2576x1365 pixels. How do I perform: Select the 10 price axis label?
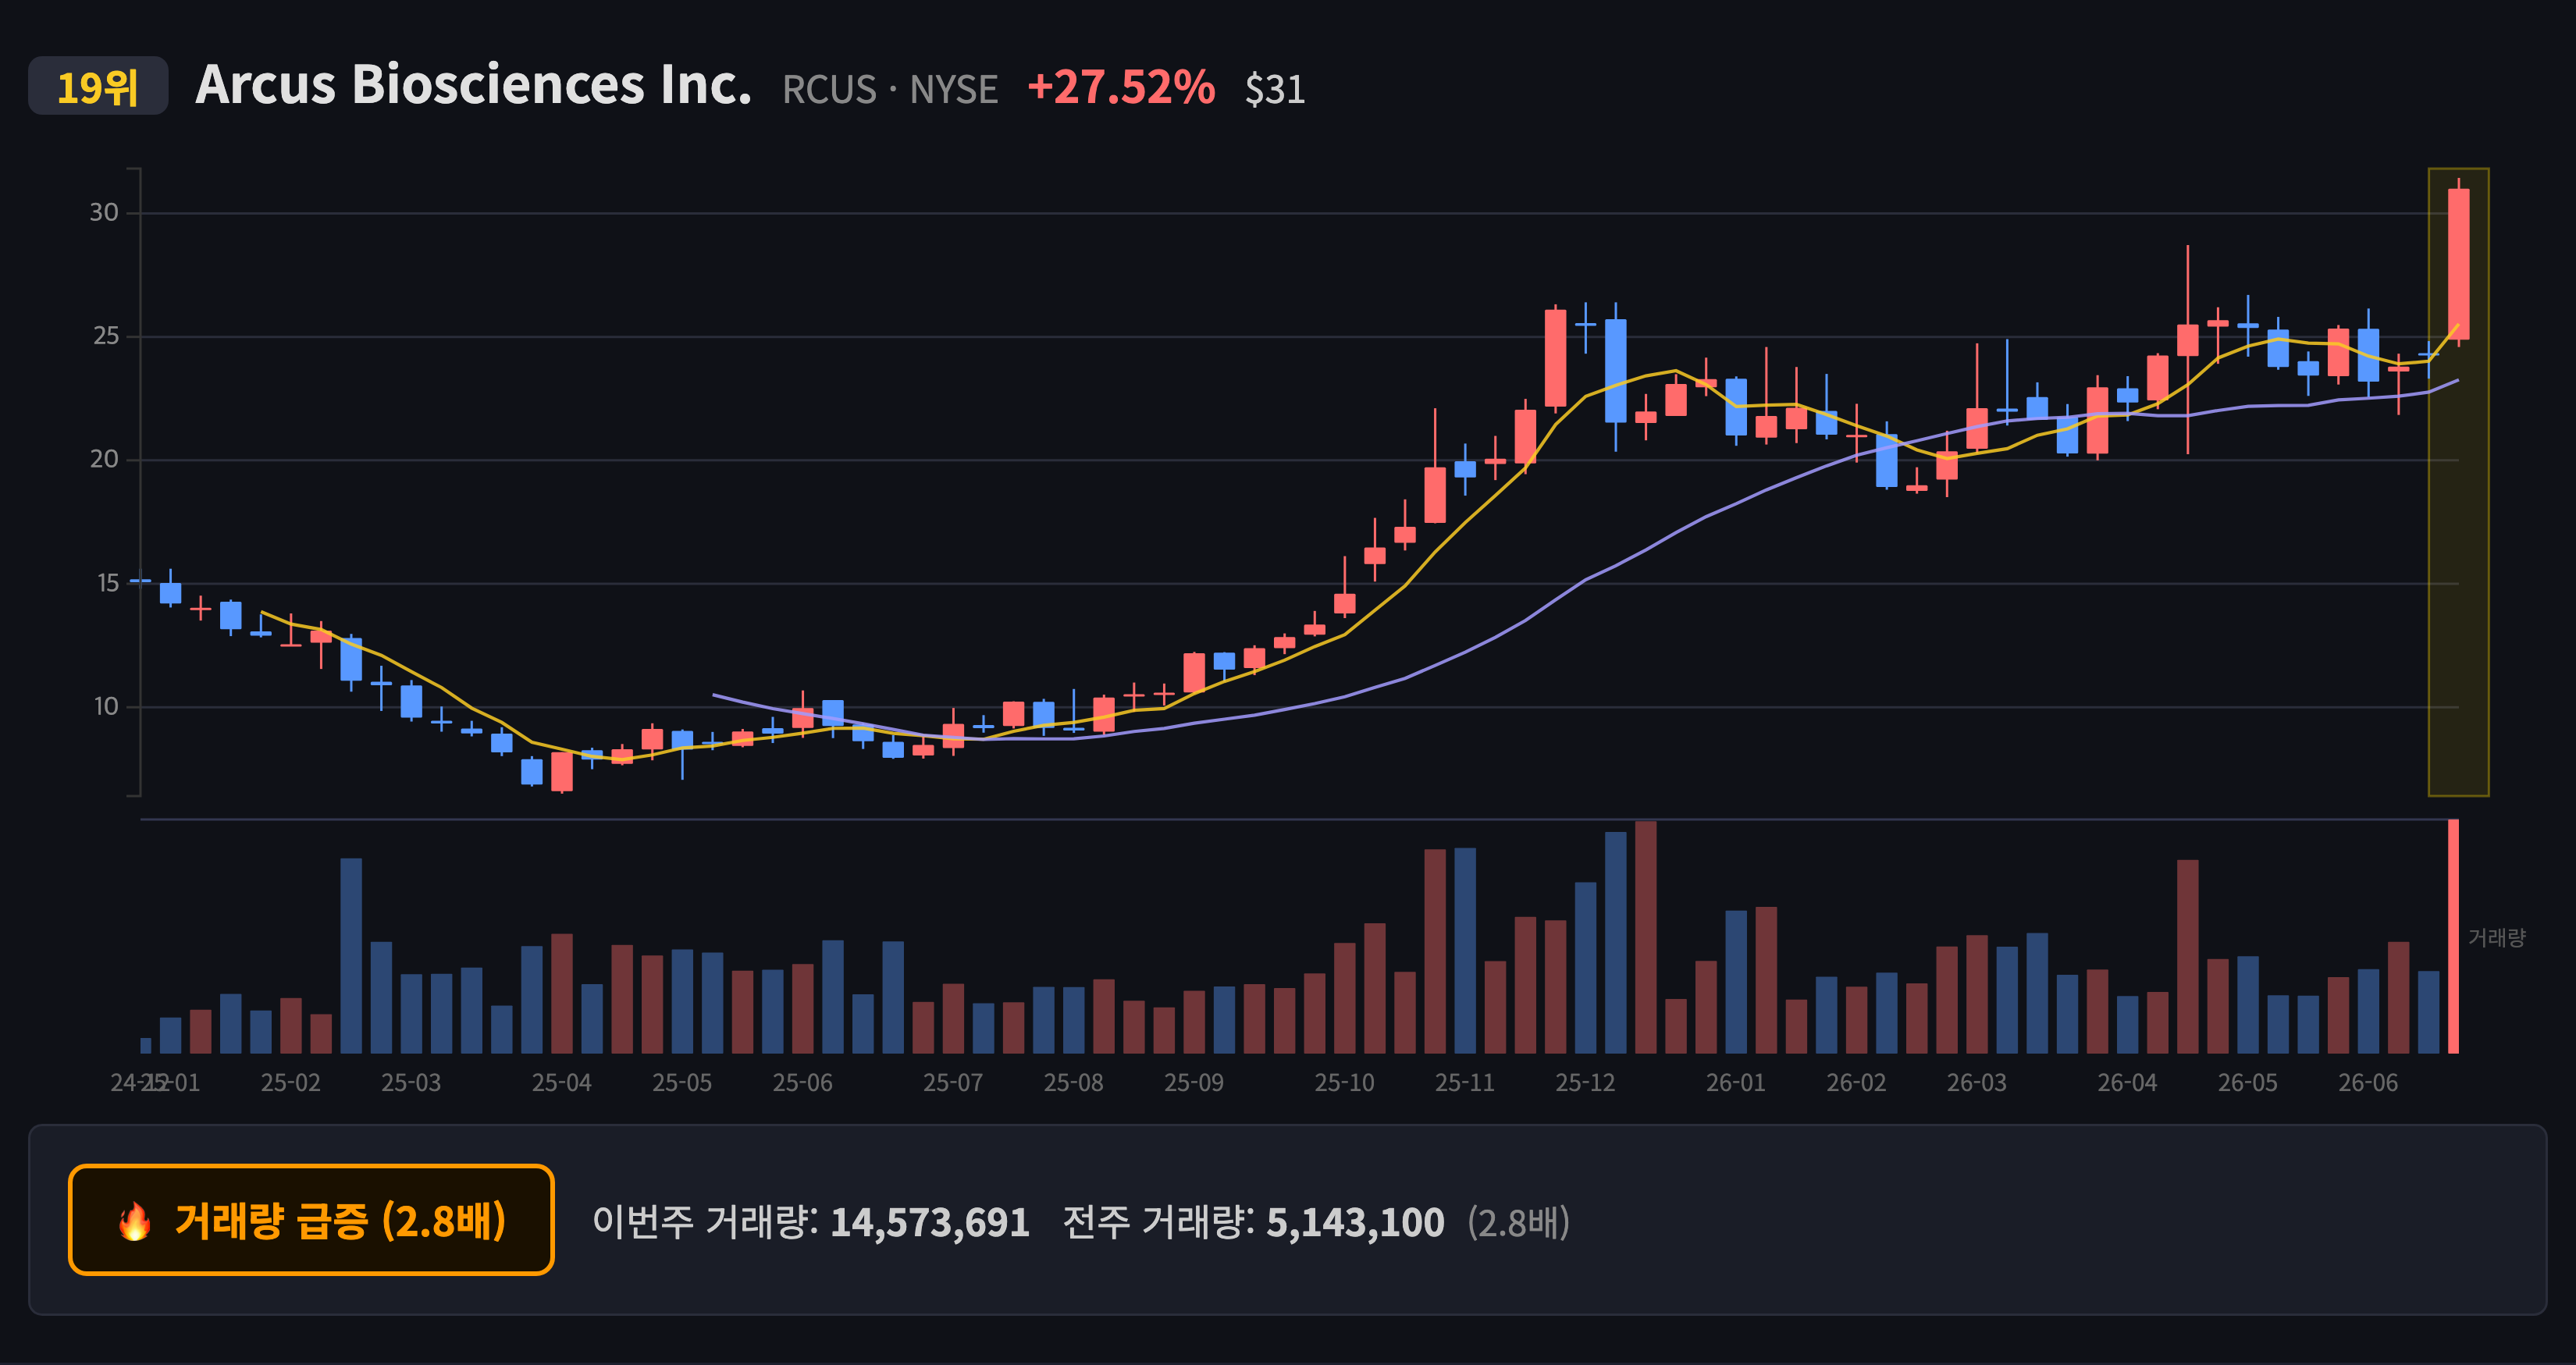coord(106,707)
